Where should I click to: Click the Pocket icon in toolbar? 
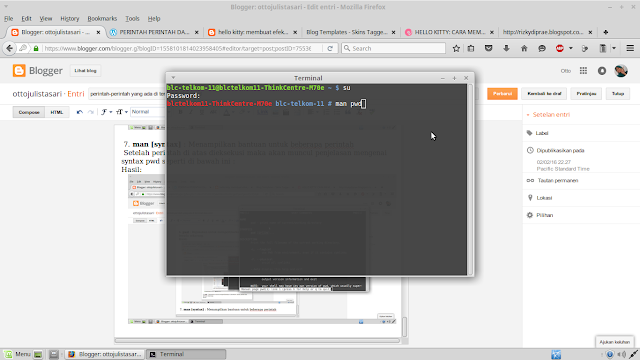click(x=489, y=48)
